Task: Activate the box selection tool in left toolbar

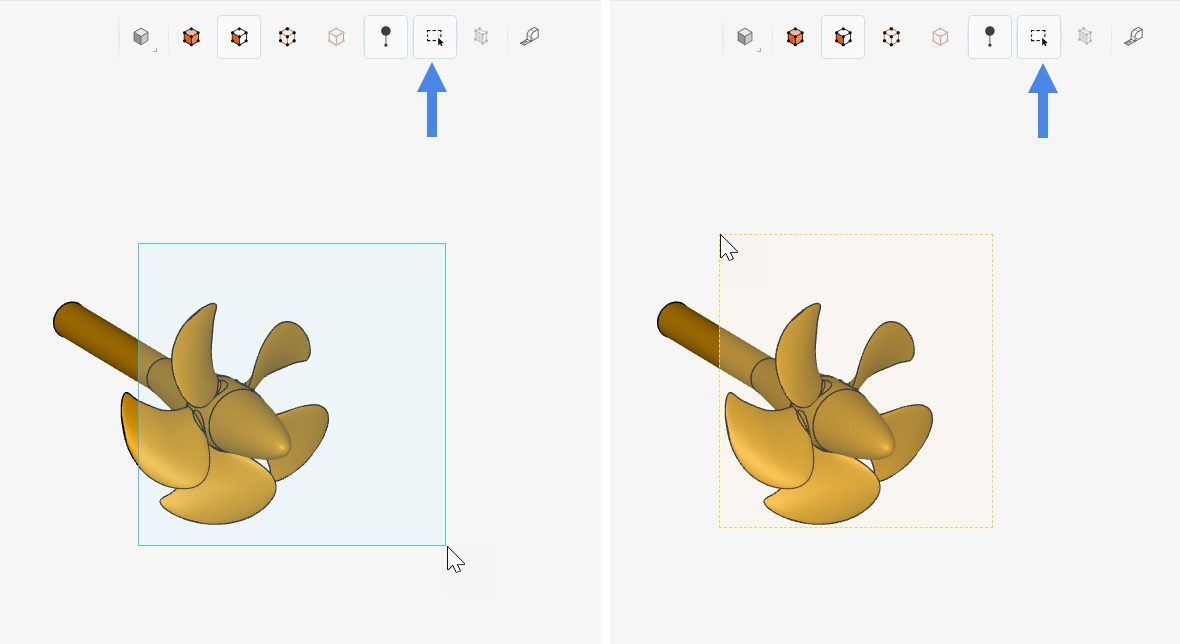Action: point(434,37)
